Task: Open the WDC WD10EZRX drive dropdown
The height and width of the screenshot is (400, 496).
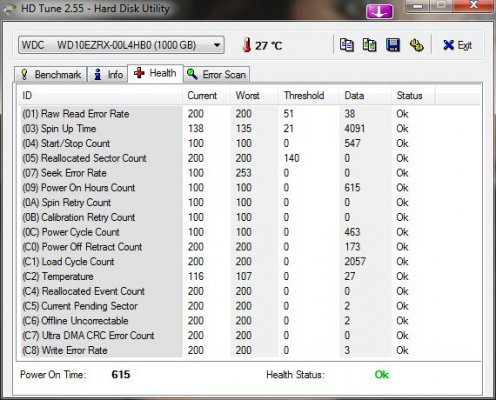Action: tap(121, 45)
